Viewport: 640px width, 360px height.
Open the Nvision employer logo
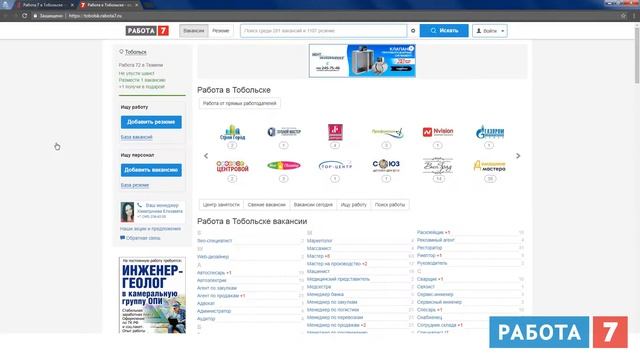[x=438, y=132]
